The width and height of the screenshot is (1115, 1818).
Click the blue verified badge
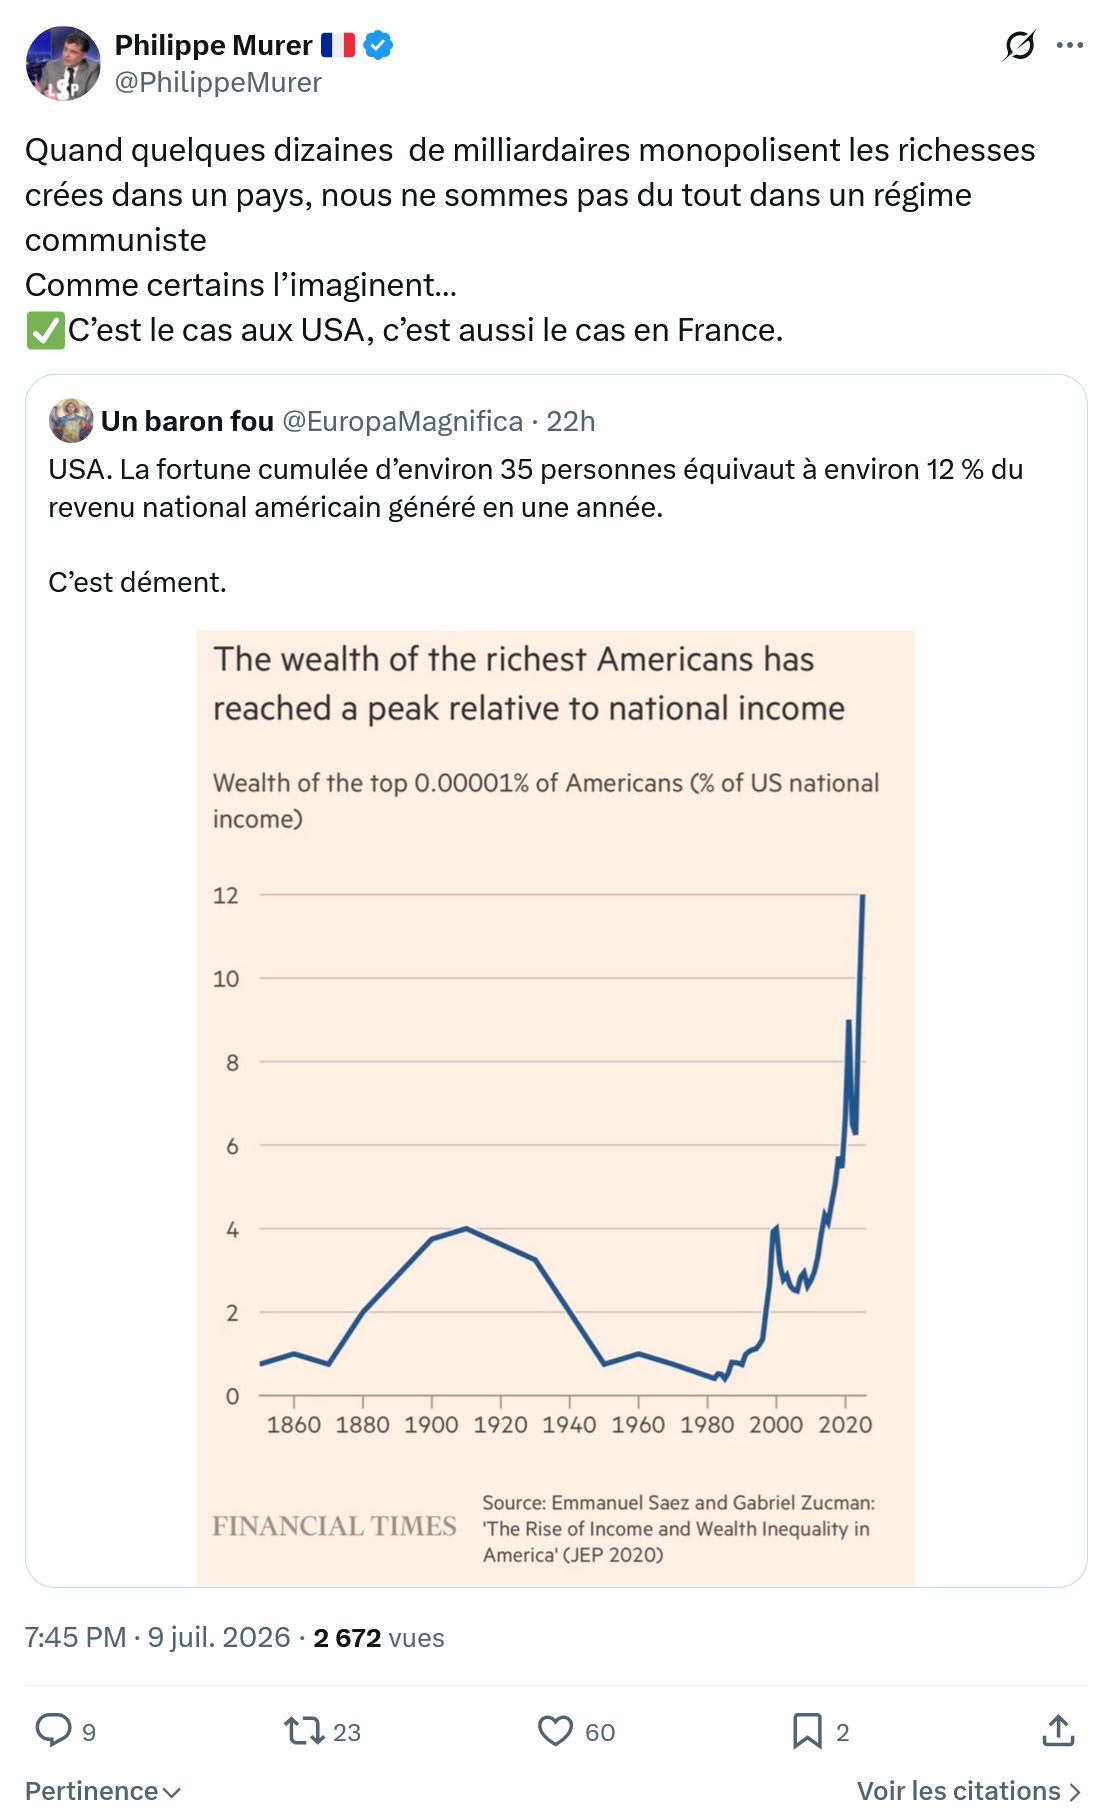378,45
